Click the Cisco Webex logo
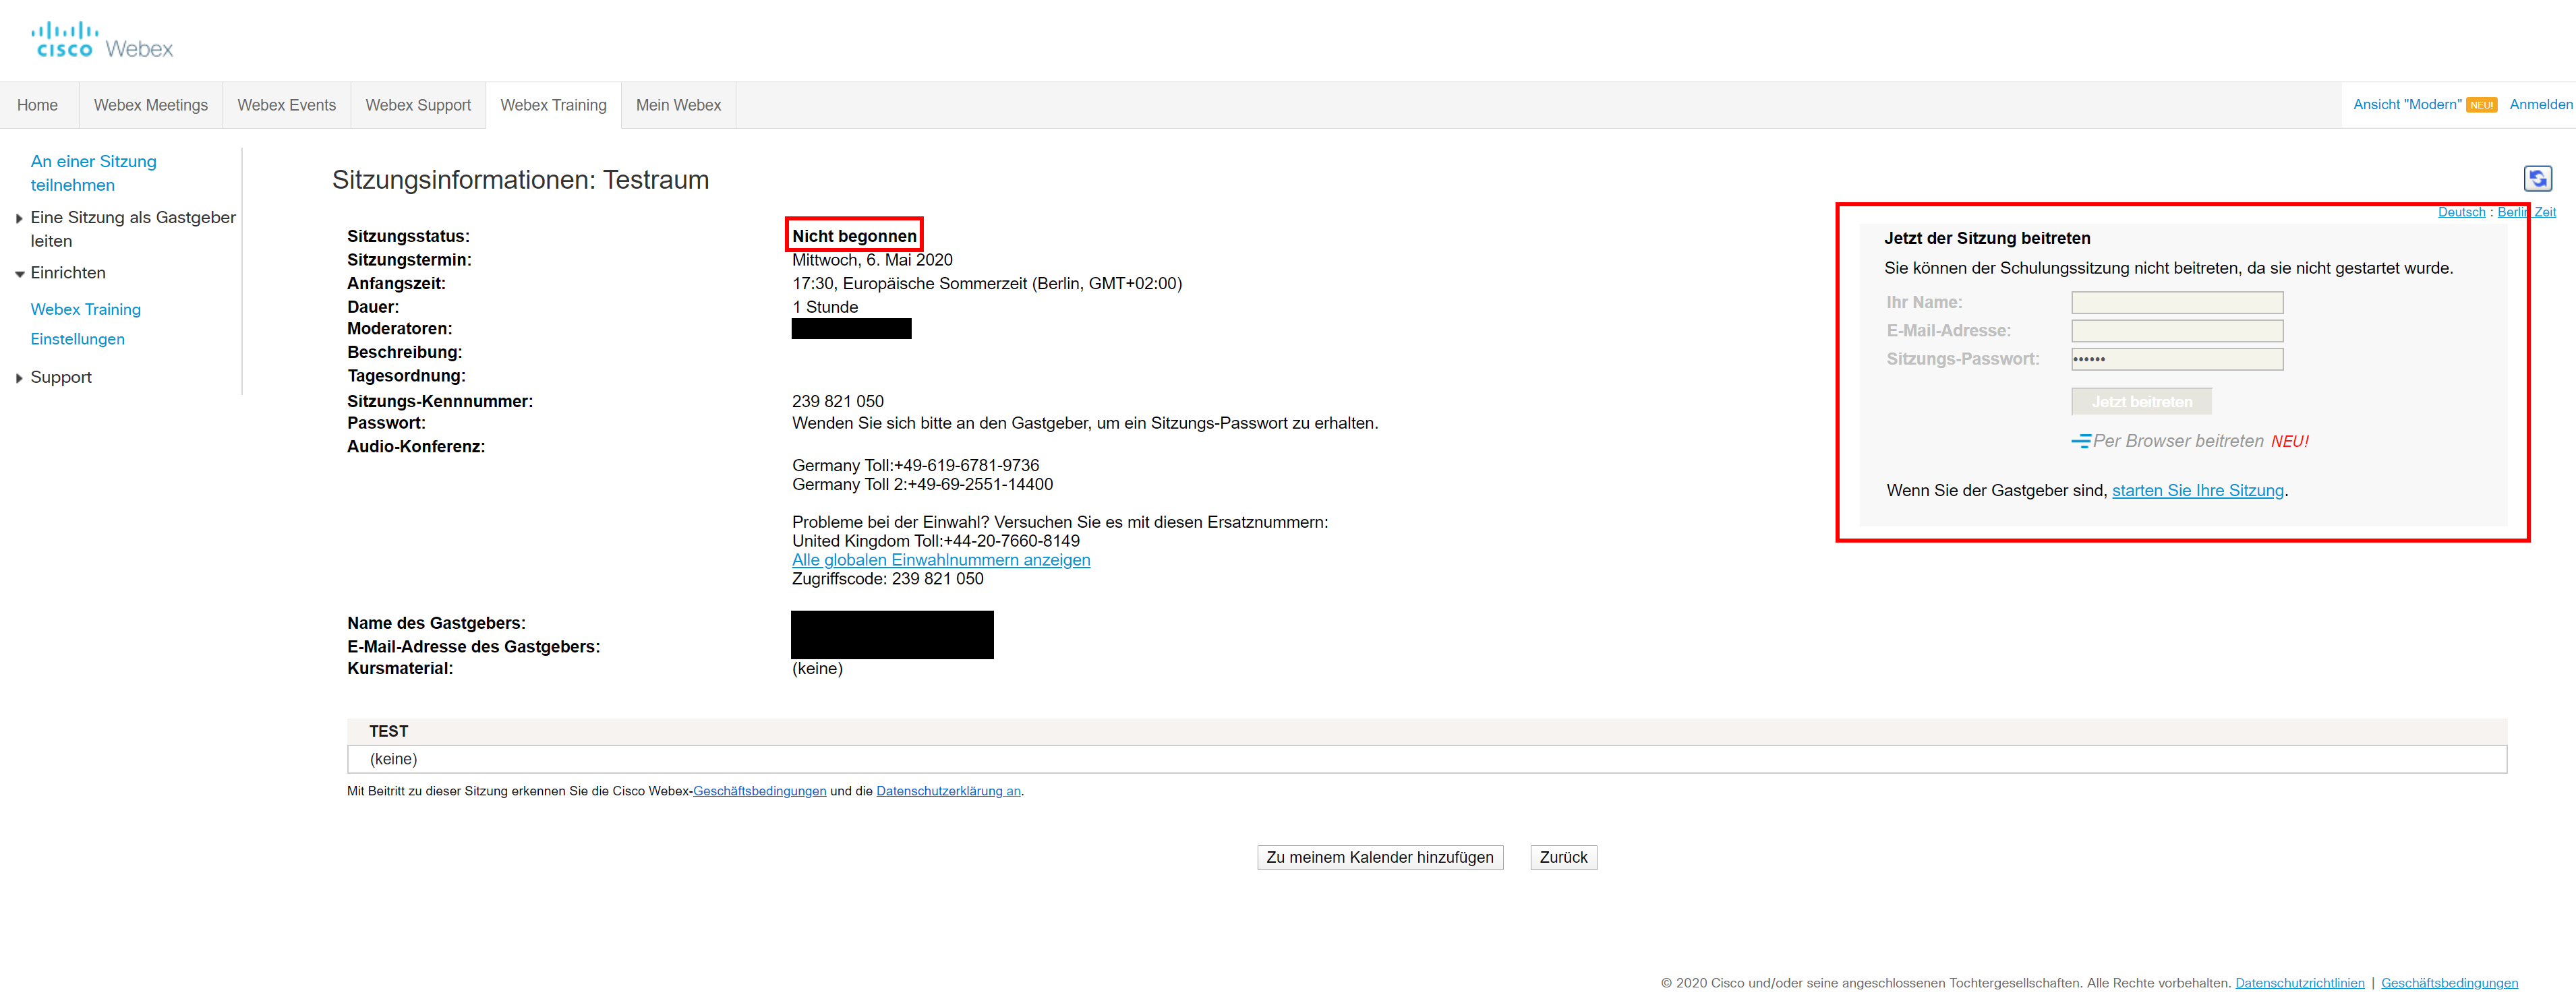2576x1007 pixels. coord(102,41)
